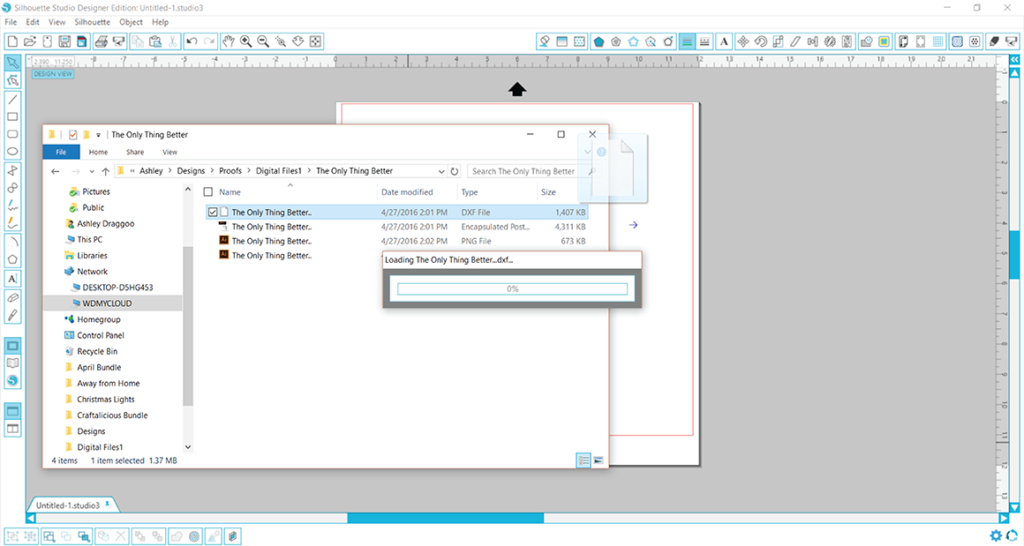Screen dimensions: 1024x546
Task: Open Christmas Lights folder in navigation pane
Action: click(106, 399)
